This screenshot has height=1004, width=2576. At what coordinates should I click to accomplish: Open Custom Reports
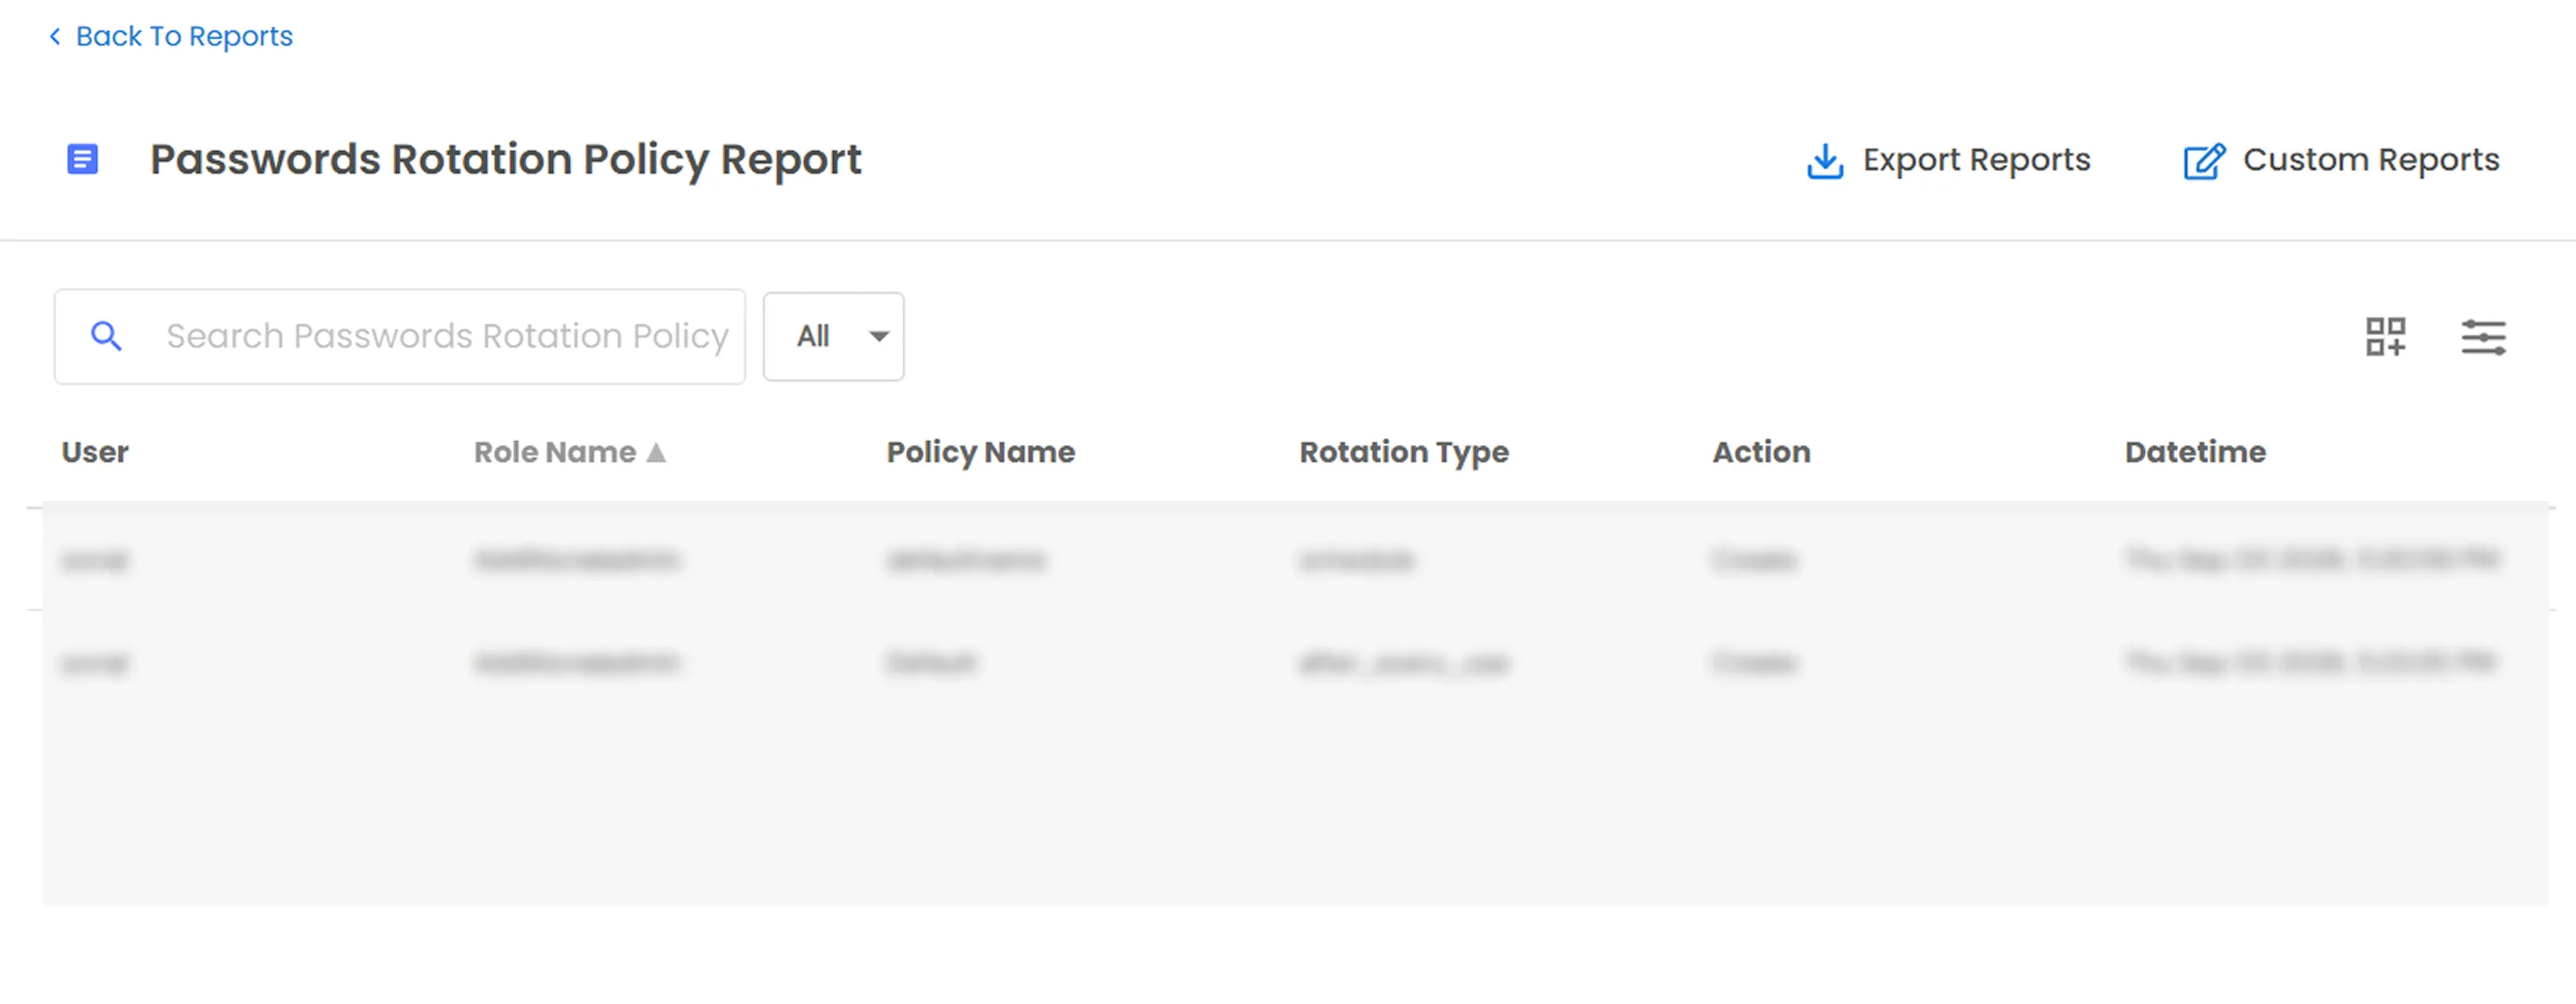click(2341, 160)
